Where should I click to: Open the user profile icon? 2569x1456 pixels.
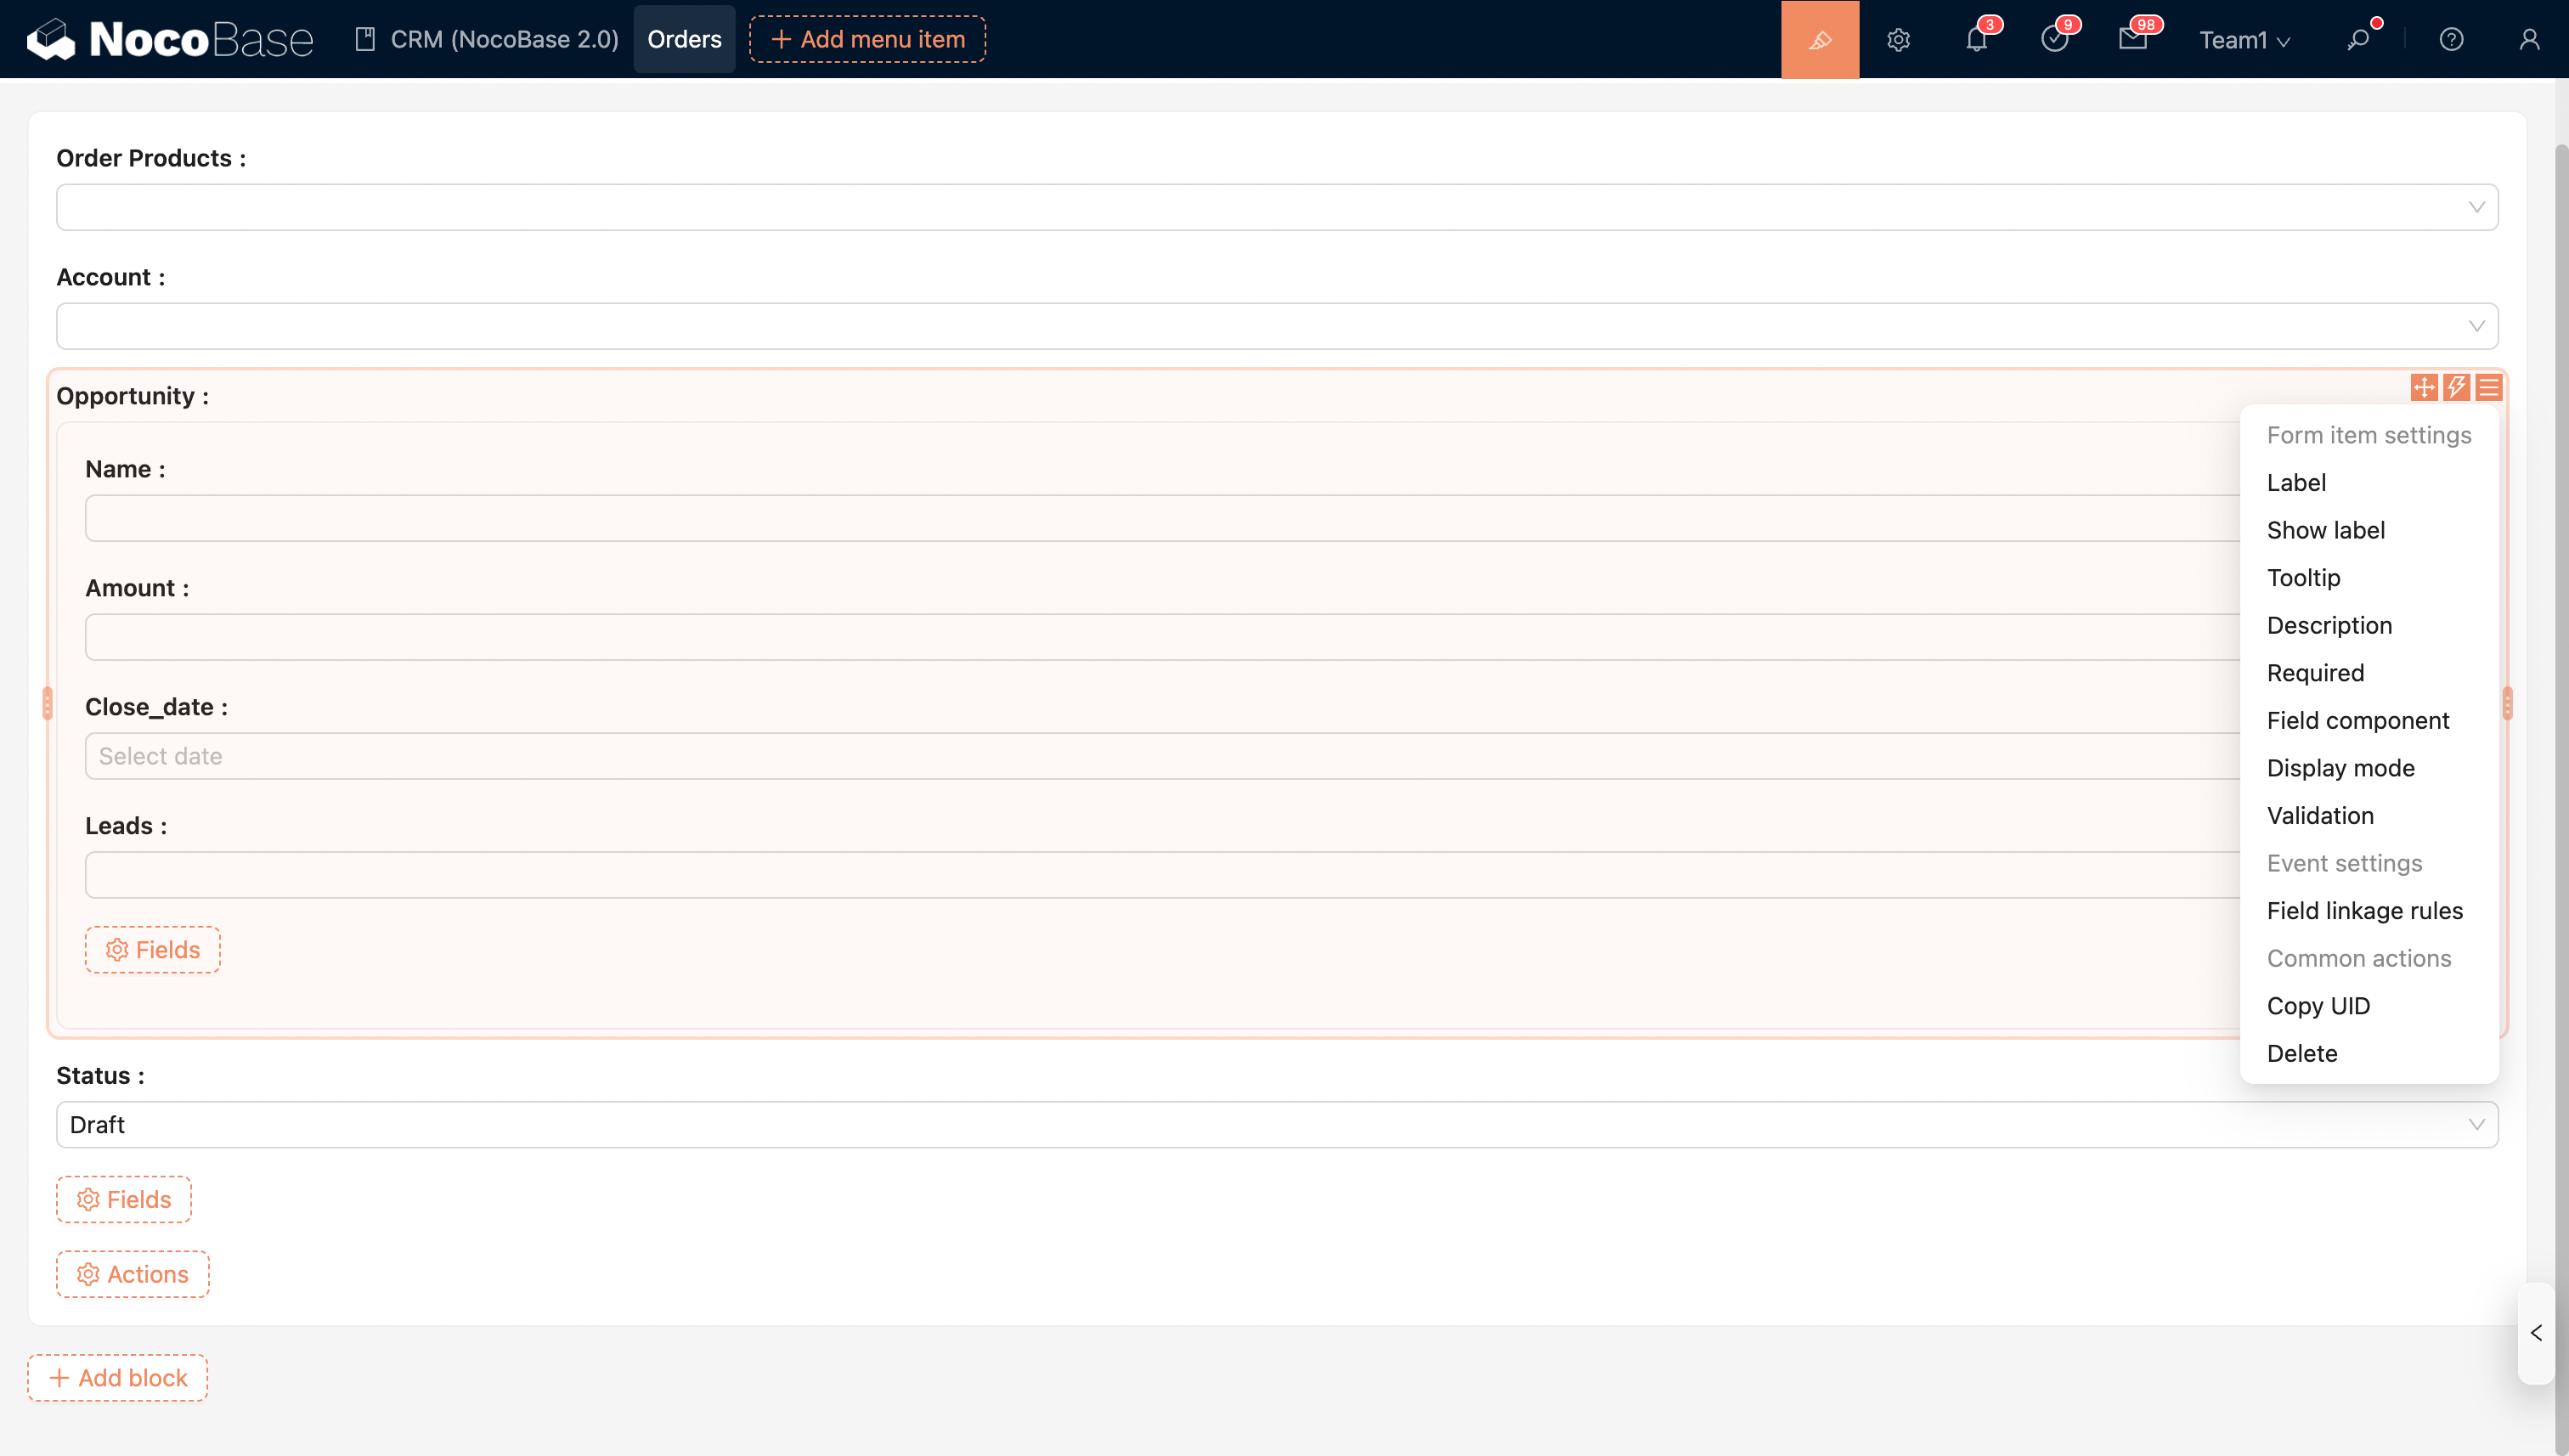click(x=2529, y=39)
